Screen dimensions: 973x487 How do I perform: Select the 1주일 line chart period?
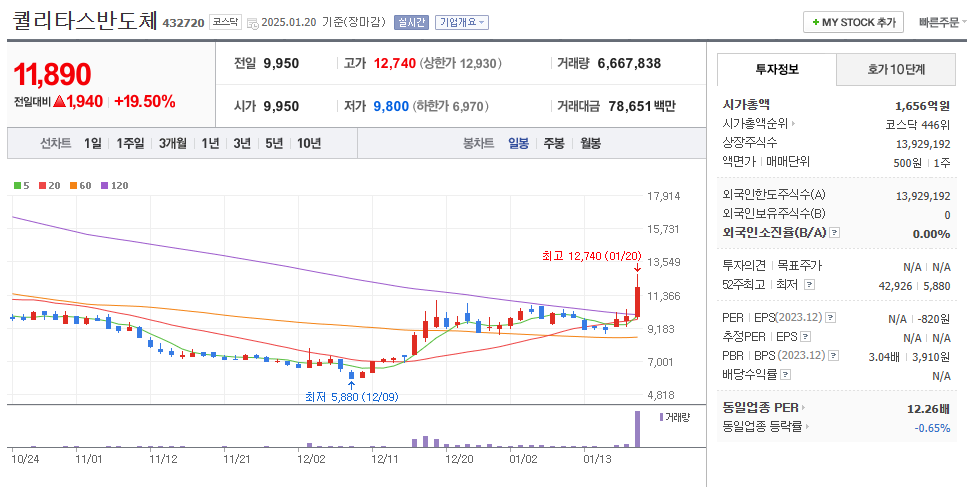[130, 143]
